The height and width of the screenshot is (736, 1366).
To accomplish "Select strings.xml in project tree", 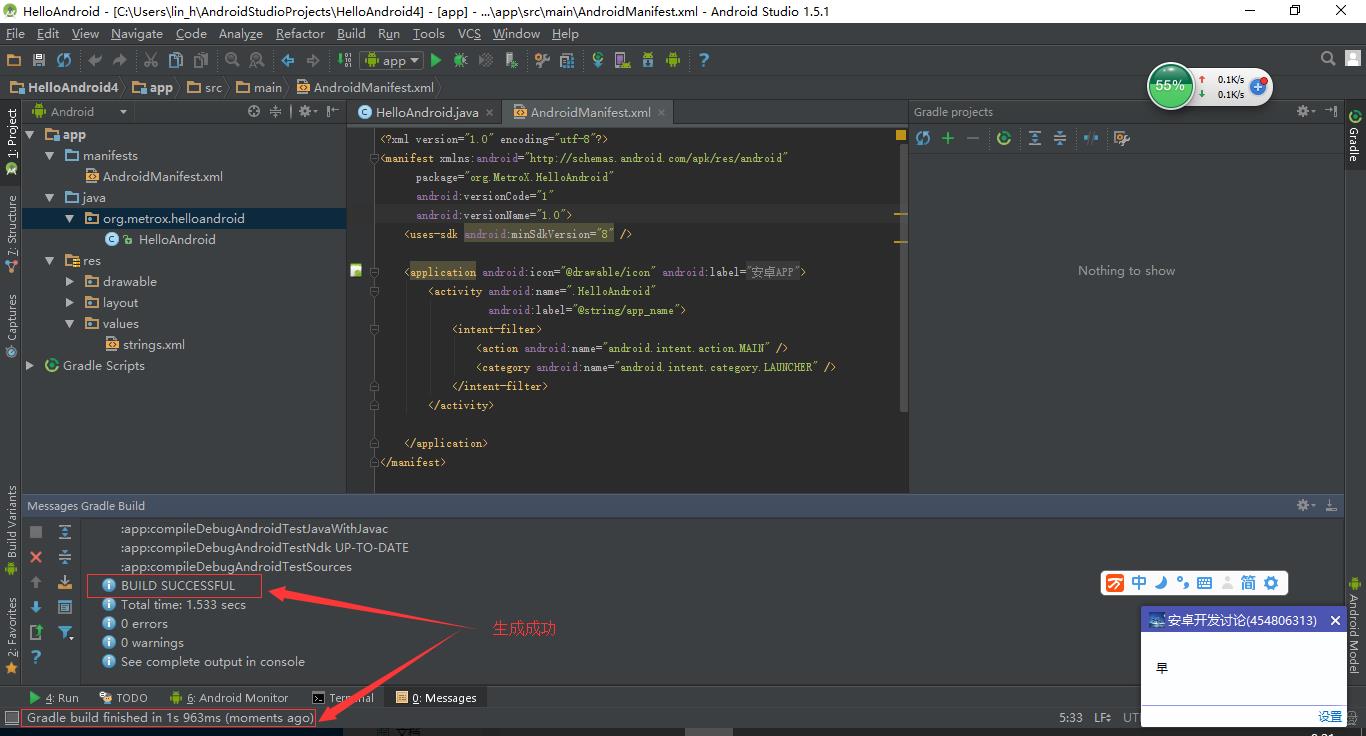I will [x=144, y=345].
